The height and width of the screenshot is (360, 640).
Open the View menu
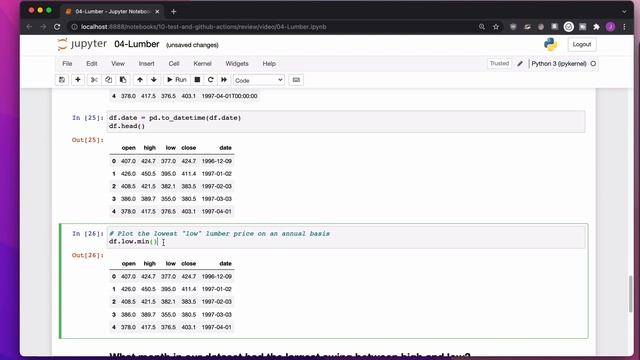118,64
